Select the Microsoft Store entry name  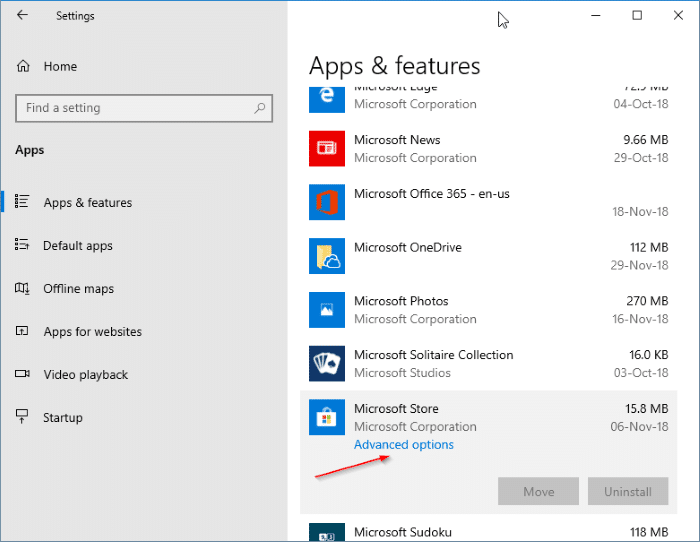click(396, 409)
